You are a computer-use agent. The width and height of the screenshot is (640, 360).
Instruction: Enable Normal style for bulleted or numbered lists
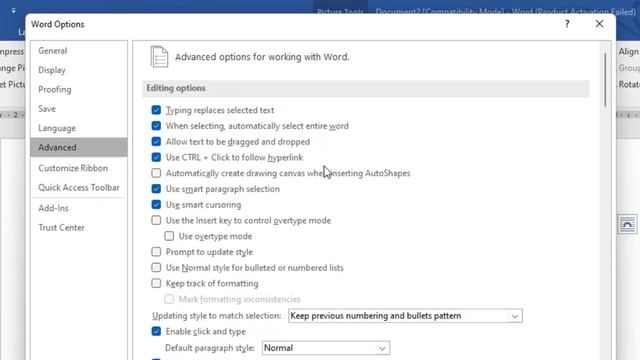point(156,268)
